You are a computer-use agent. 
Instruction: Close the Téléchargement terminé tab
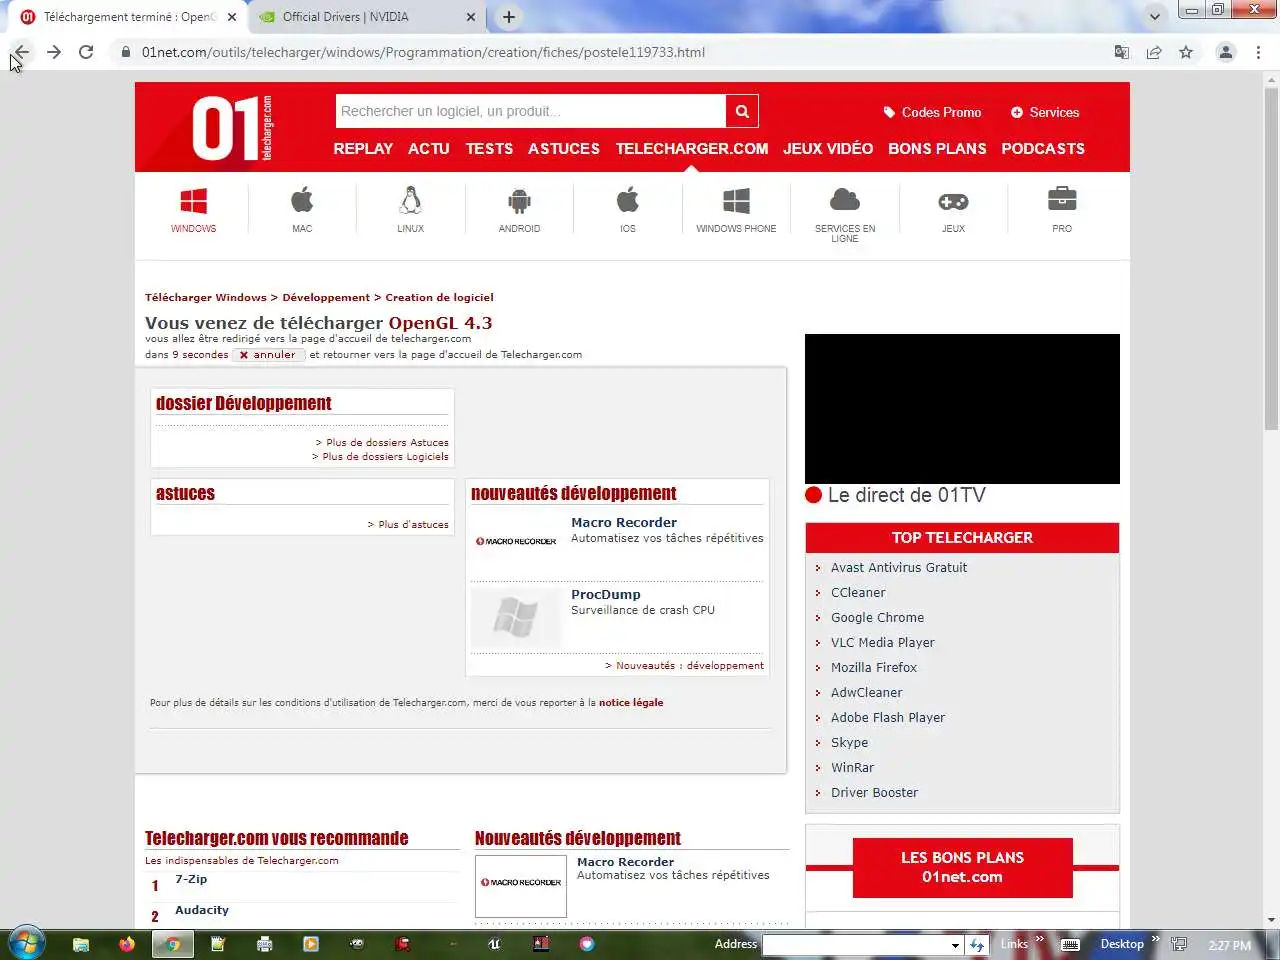coord(232,17)
